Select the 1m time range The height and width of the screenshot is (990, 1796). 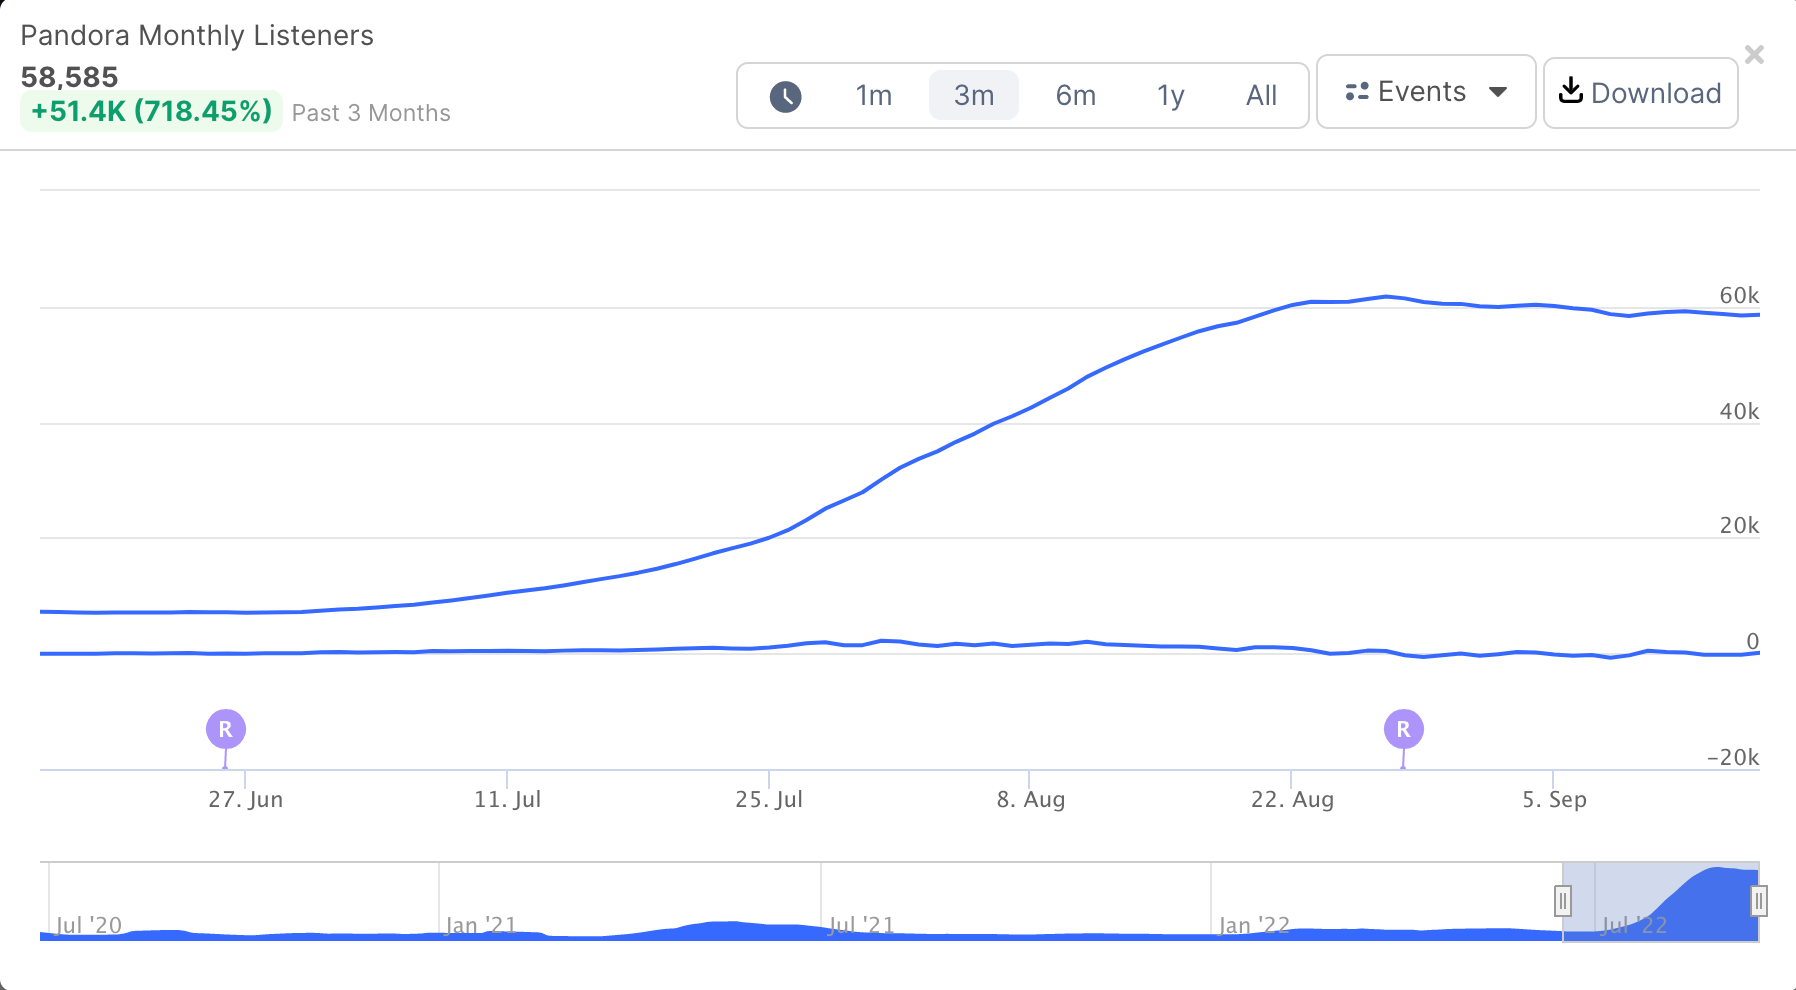(x=873, y=96)
